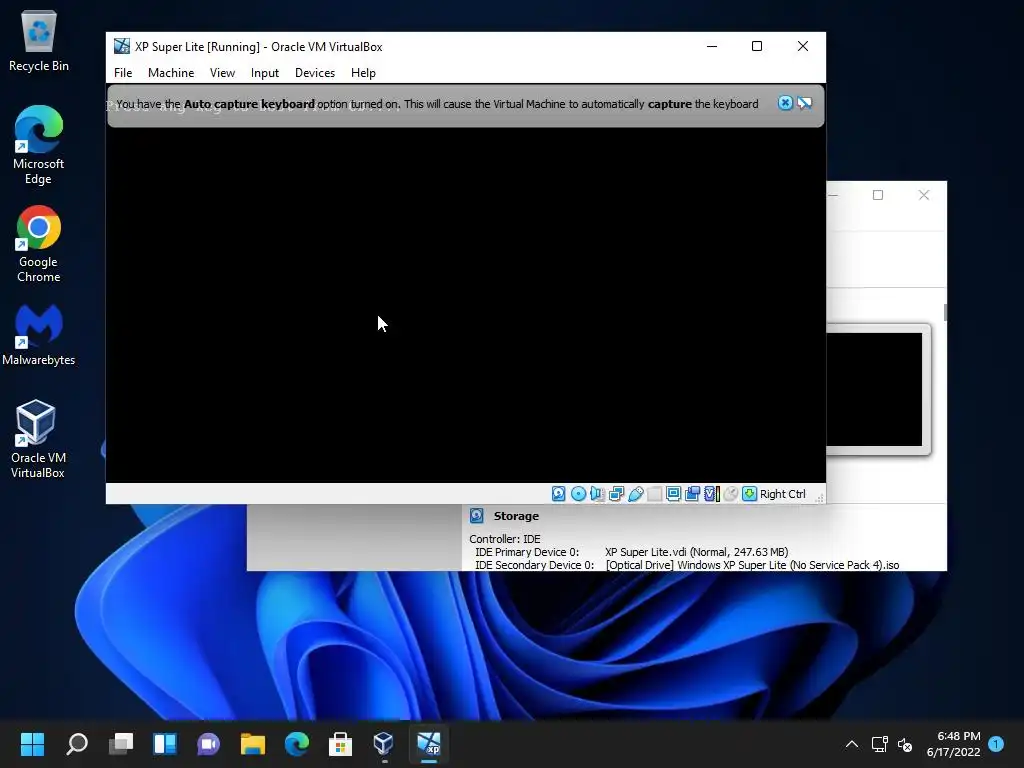
Task: Click the don't show message again icon
Action: click(x=805, y=103)
